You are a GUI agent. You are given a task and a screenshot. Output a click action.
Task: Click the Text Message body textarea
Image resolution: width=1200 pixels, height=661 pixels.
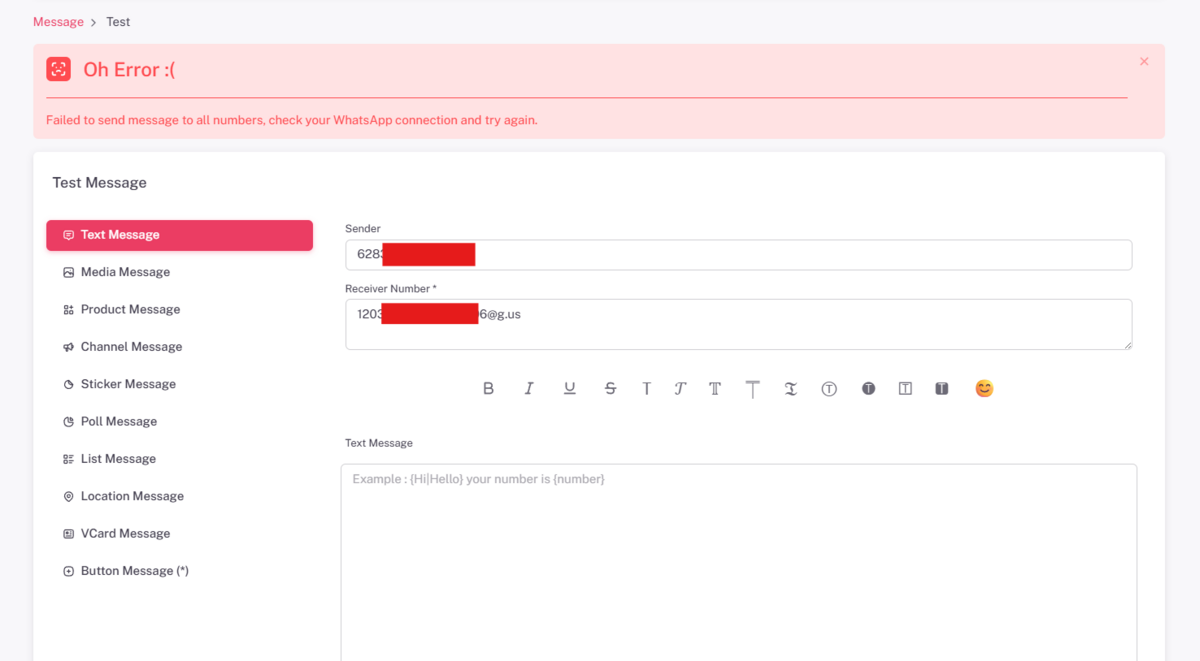(738, 560)
